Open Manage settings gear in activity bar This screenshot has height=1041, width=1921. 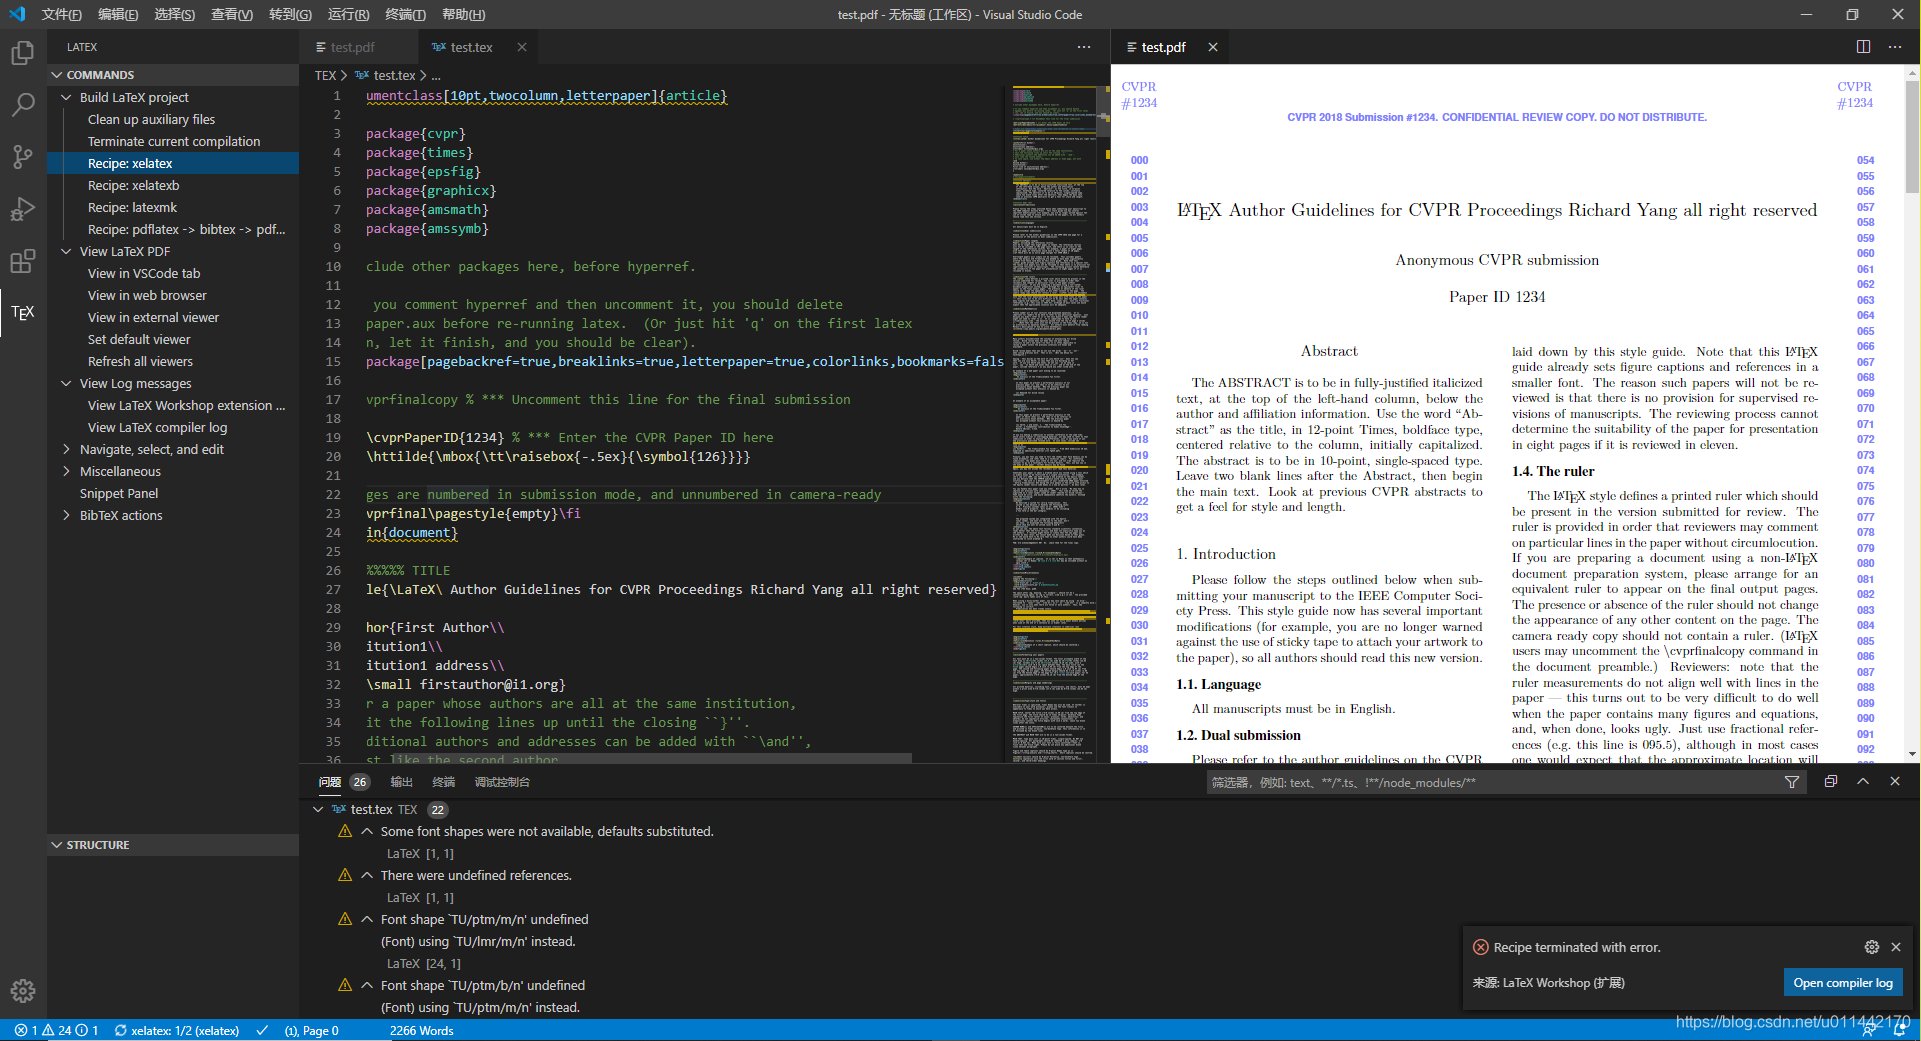tap(22, 991)
